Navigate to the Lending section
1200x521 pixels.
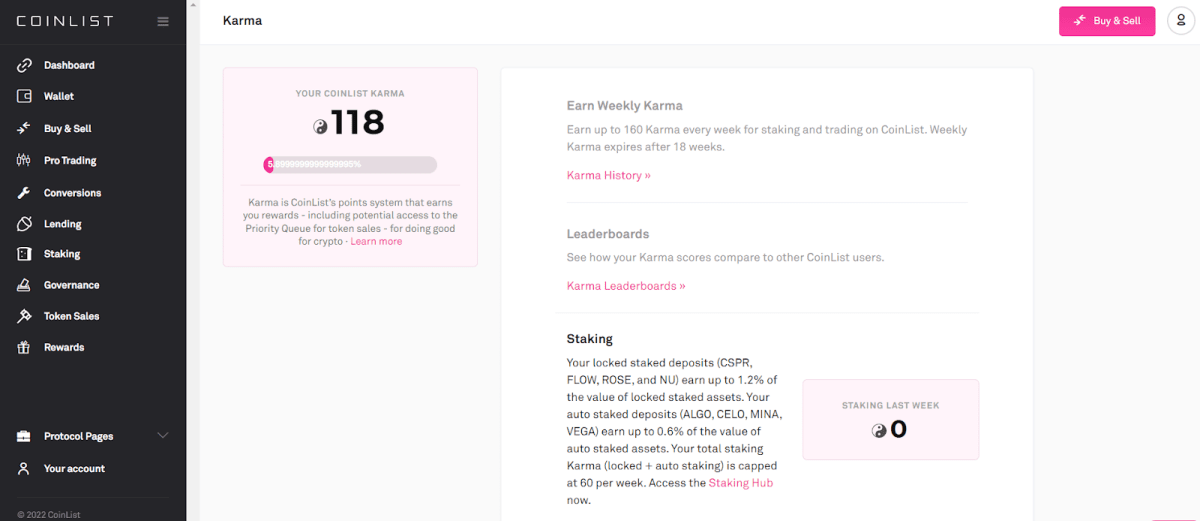pos(63,224)
